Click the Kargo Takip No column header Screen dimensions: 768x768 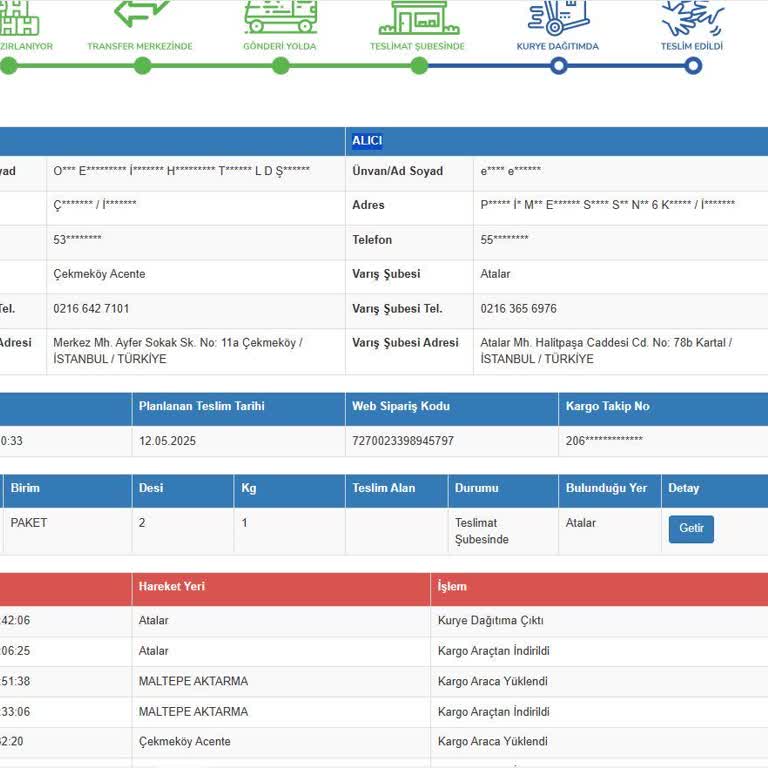[x=607, y=406]
